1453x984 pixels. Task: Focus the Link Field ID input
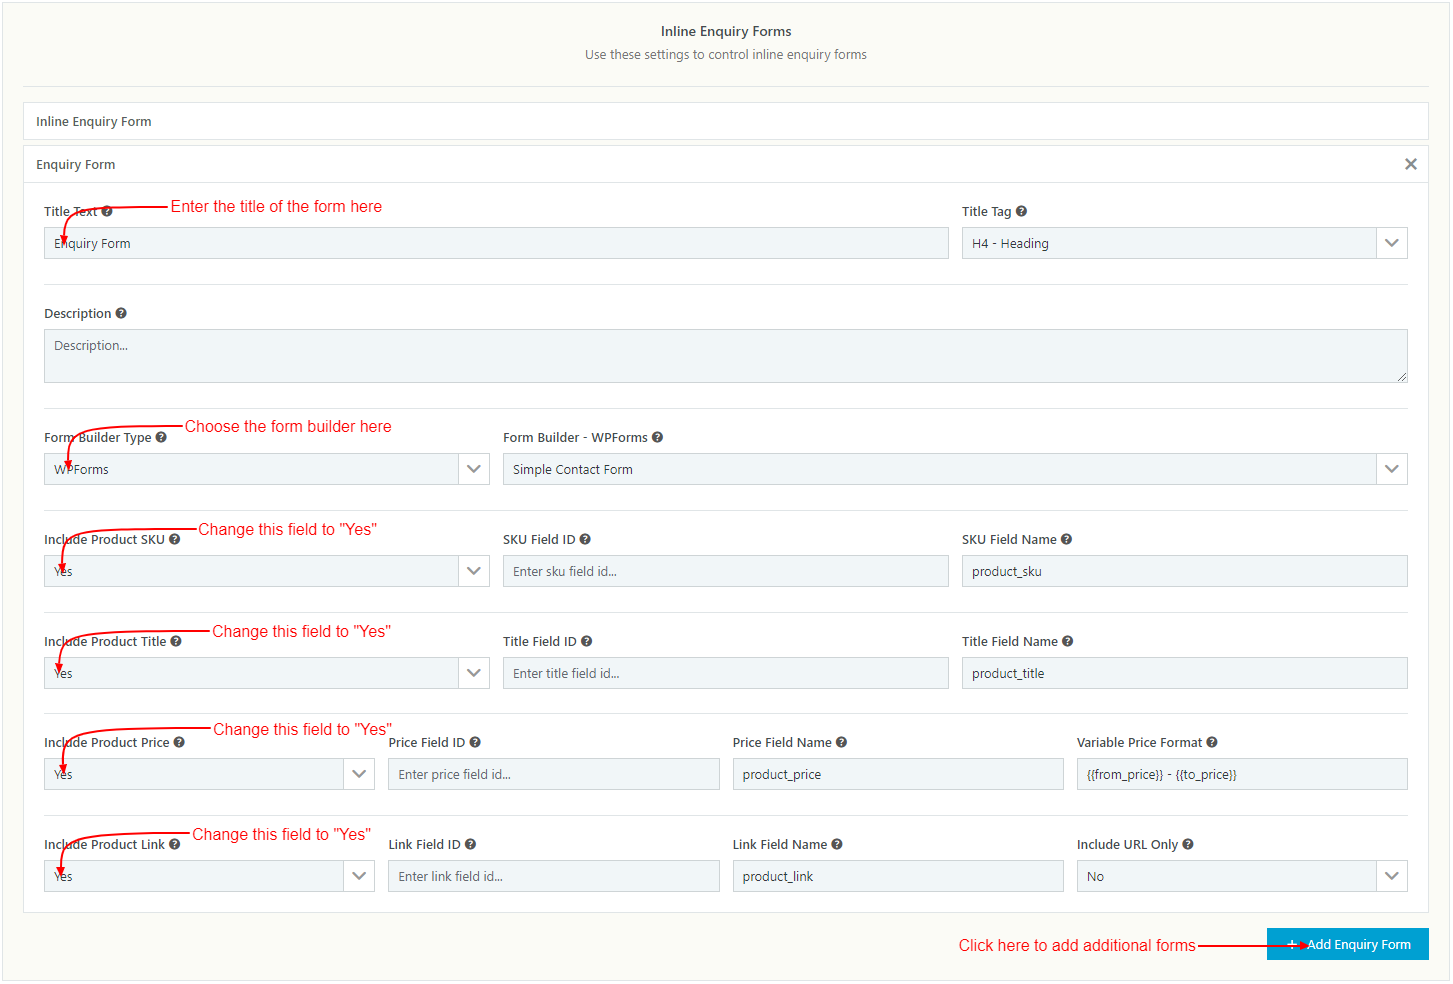point(554,877)
